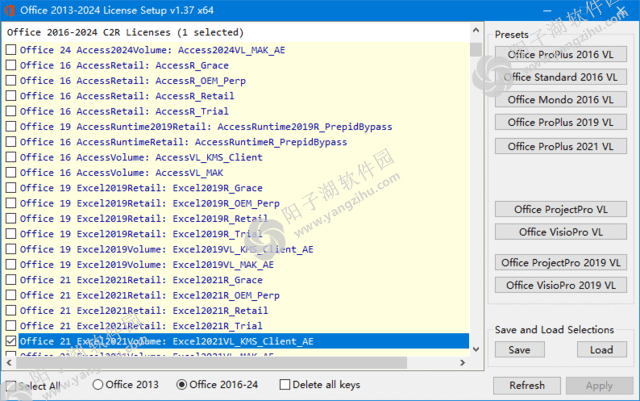Select the Excel2019R_Retail row text
Screen dimensions: 640x401
[144, 218]
